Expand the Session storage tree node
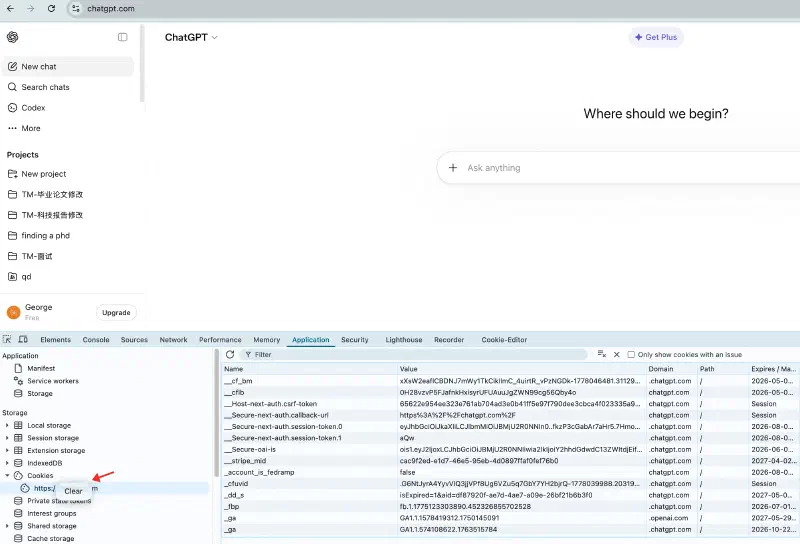The width and height of the screenshot is (800, 544). tap(7, 438)
